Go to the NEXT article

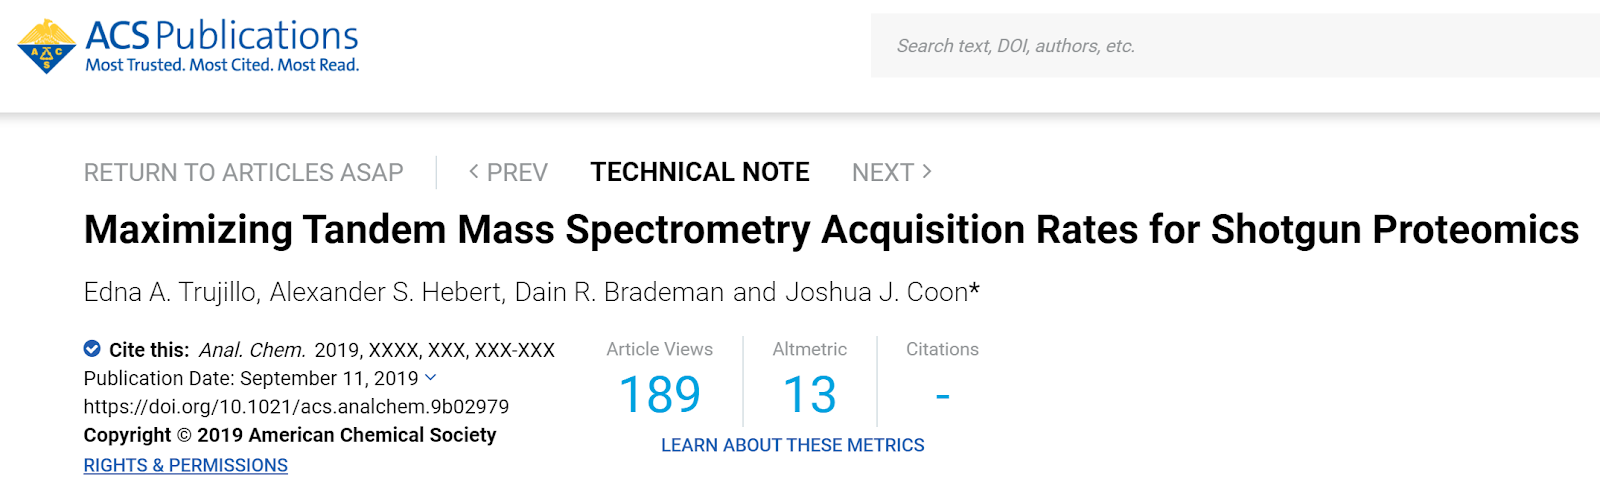tap(891, 173)
